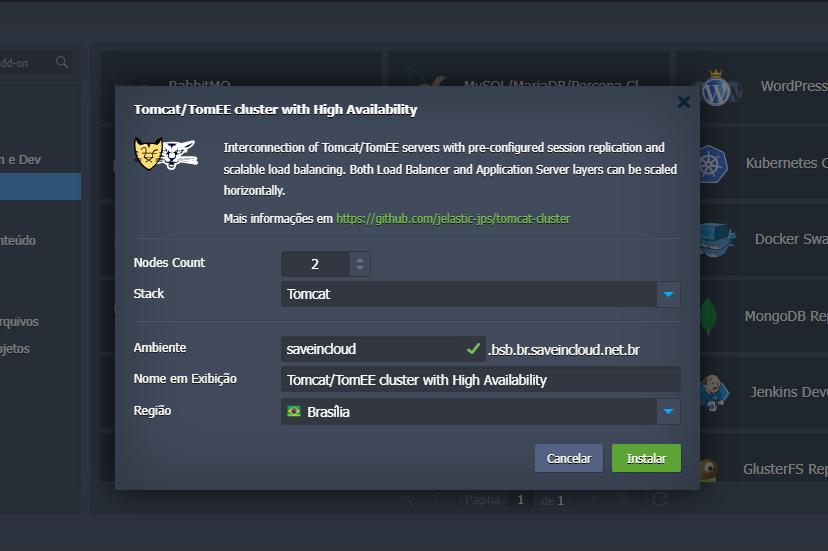This screenshot has width=828, height=551.
Task: Click the MongoDB leaf icon
Action: 709,317
